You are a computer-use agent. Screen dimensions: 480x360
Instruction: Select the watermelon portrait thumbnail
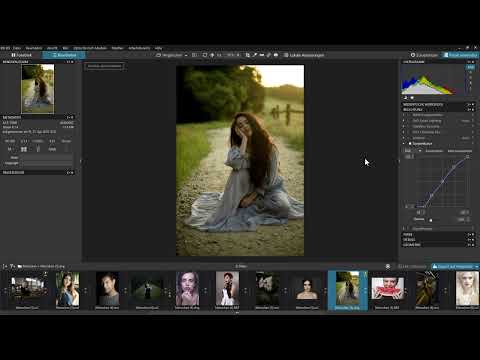[x=387, y=289]
